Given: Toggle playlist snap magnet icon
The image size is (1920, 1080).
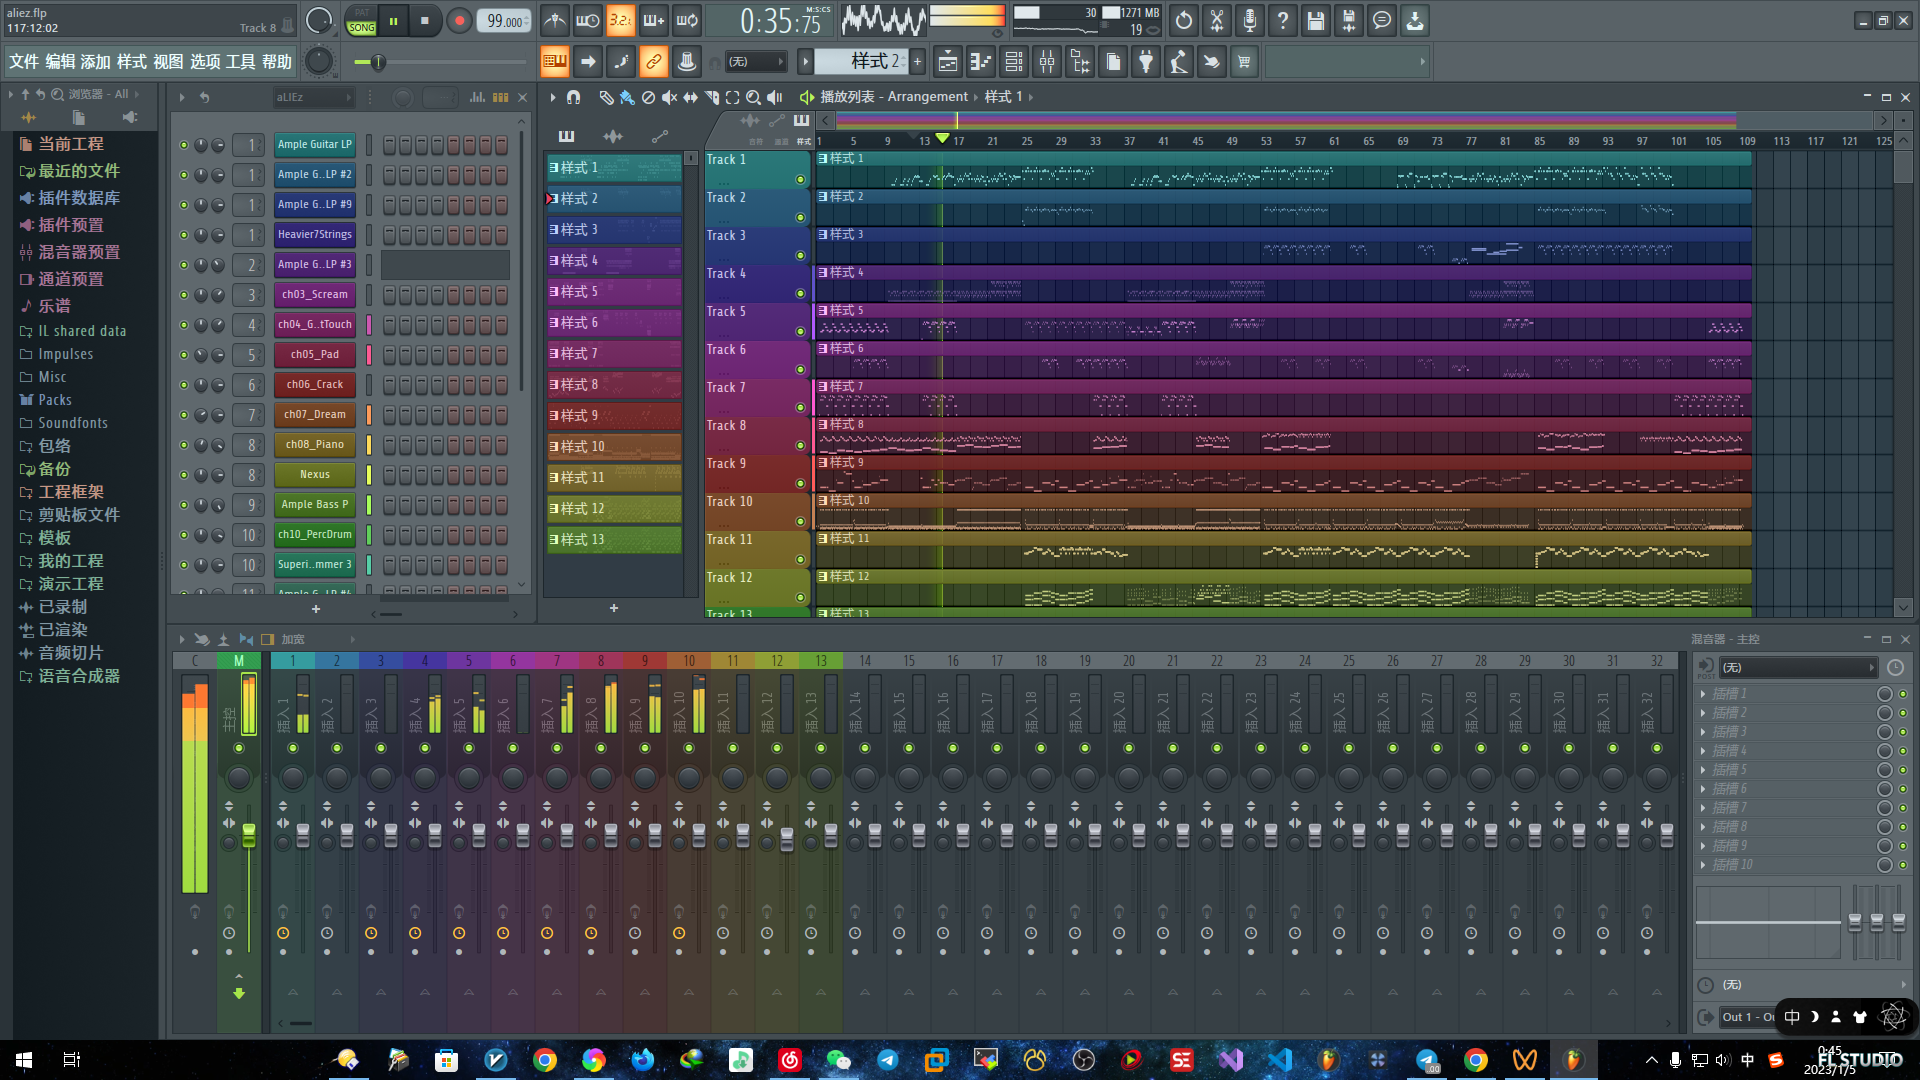Looking at the screenshot, I should [x=573, y=97].
